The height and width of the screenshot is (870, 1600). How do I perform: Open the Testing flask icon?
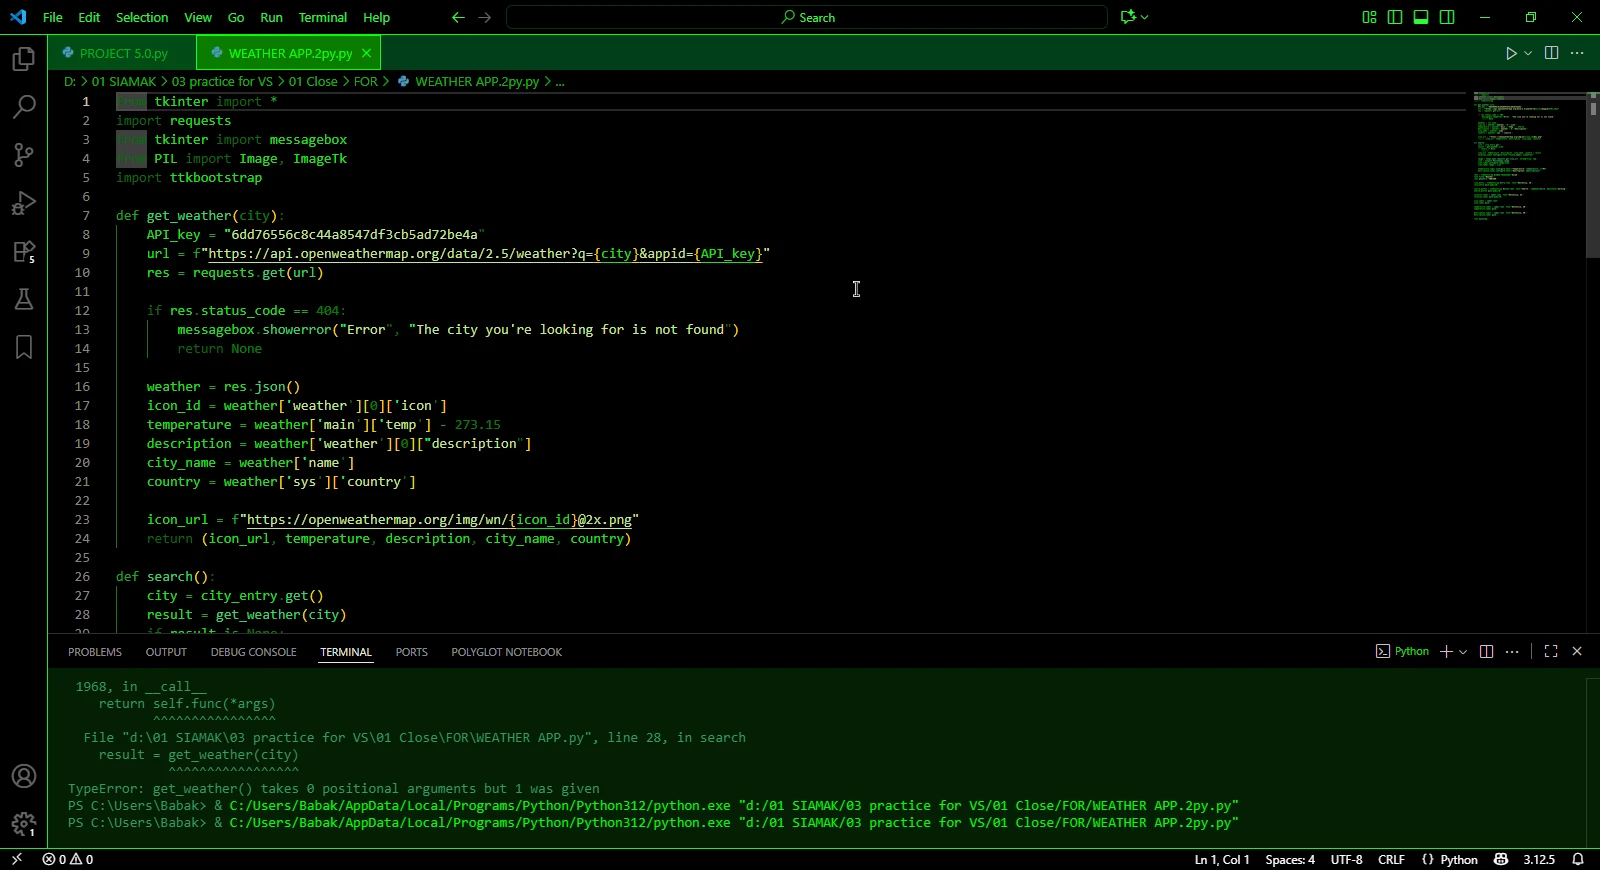(24, 299)
